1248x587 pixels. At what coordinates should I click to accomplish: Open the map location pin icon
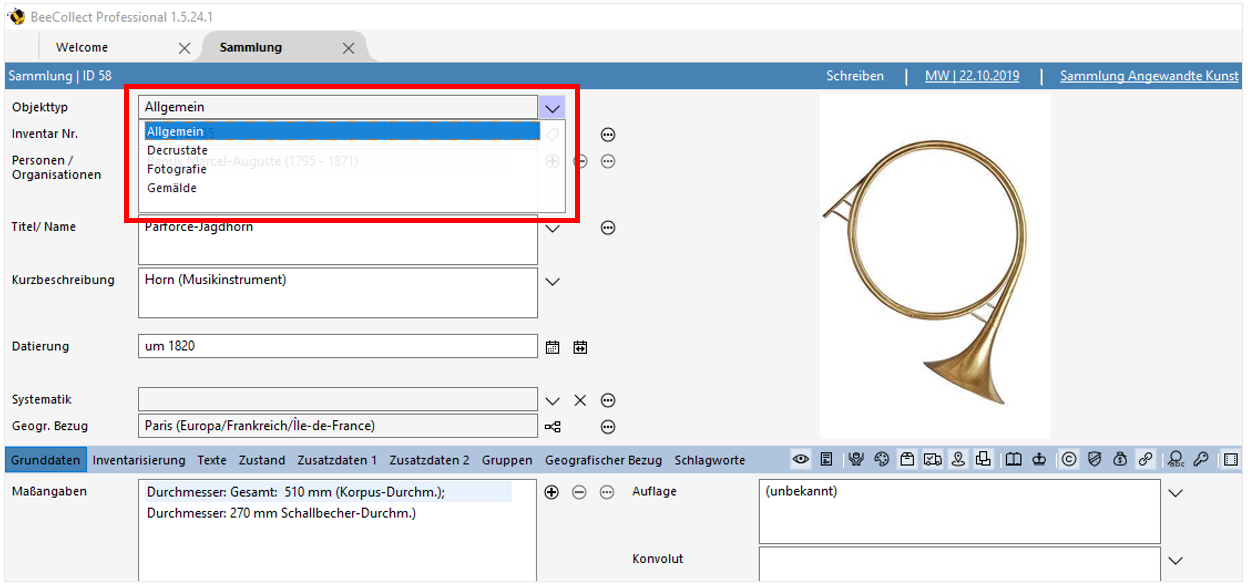pos(958,460)
